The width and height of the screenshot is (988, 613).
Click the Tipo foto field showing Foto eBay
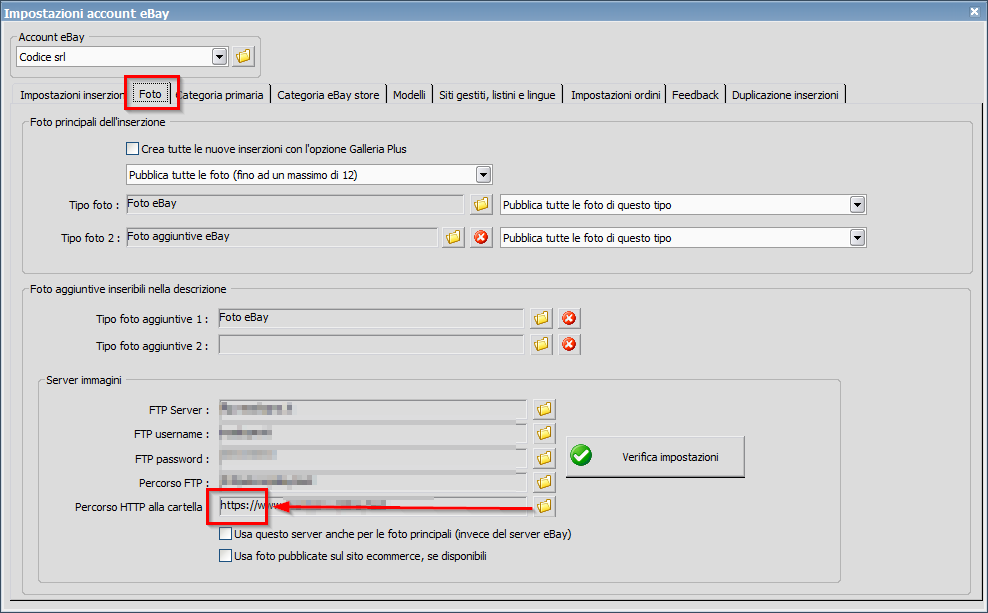[295, 204]
